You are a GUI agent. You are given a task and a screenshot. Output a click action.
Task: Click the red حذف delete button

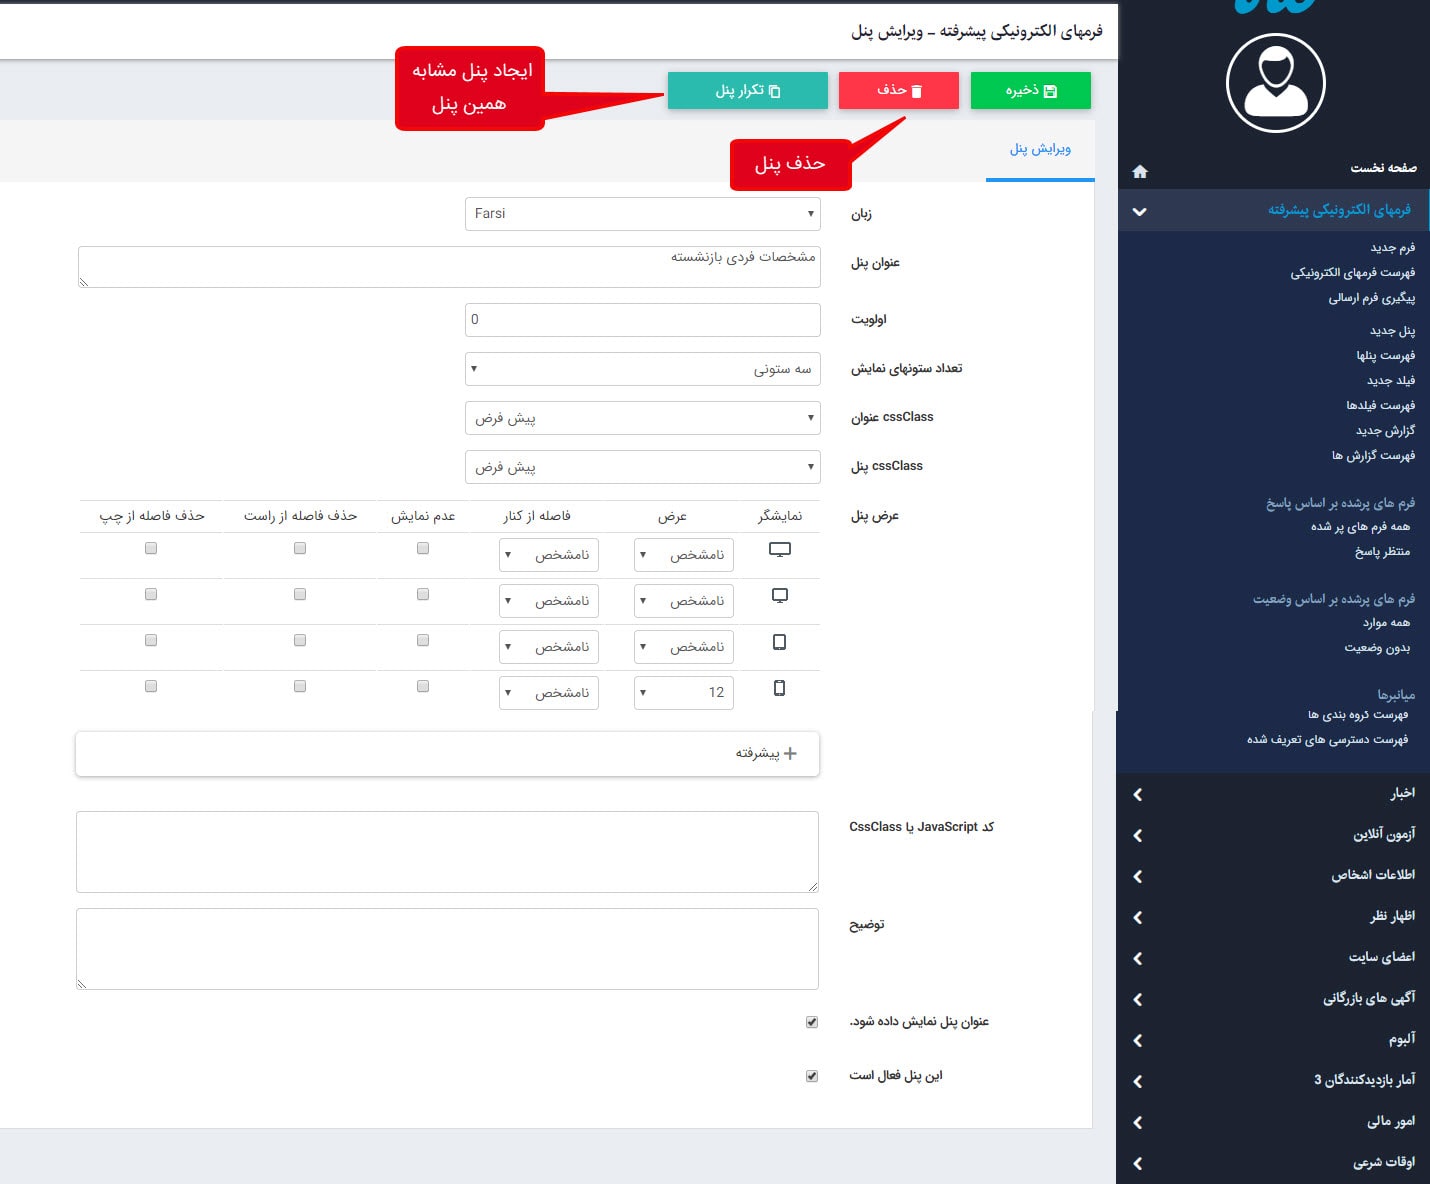click(898, 91)
